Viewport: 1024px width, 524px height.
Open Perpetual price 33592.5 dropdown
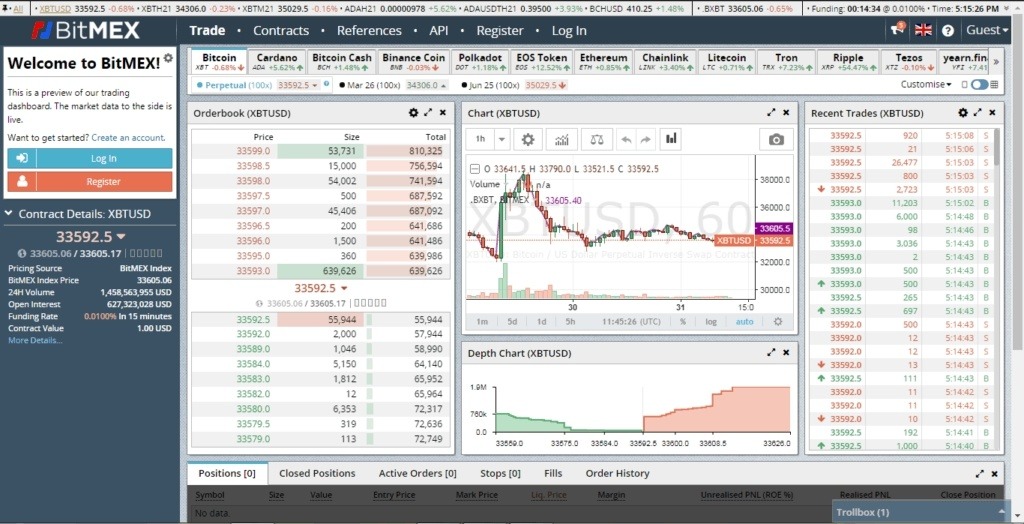[298, 85]
